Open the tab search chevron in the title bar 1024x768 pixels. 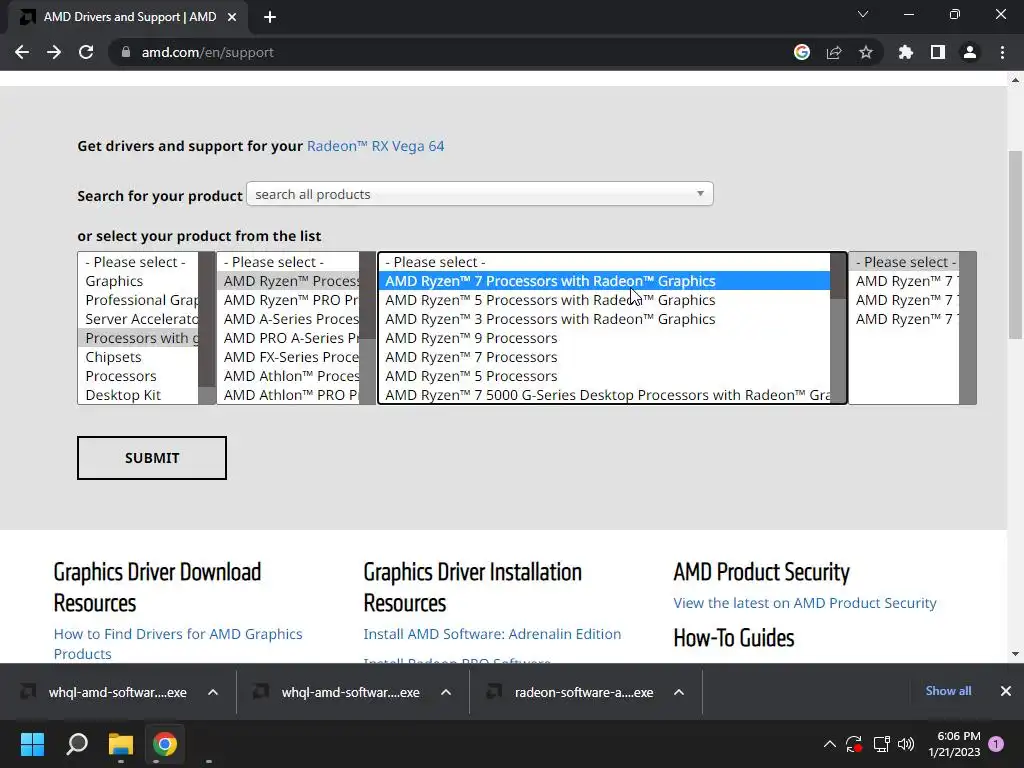click(x=863, y=14)
